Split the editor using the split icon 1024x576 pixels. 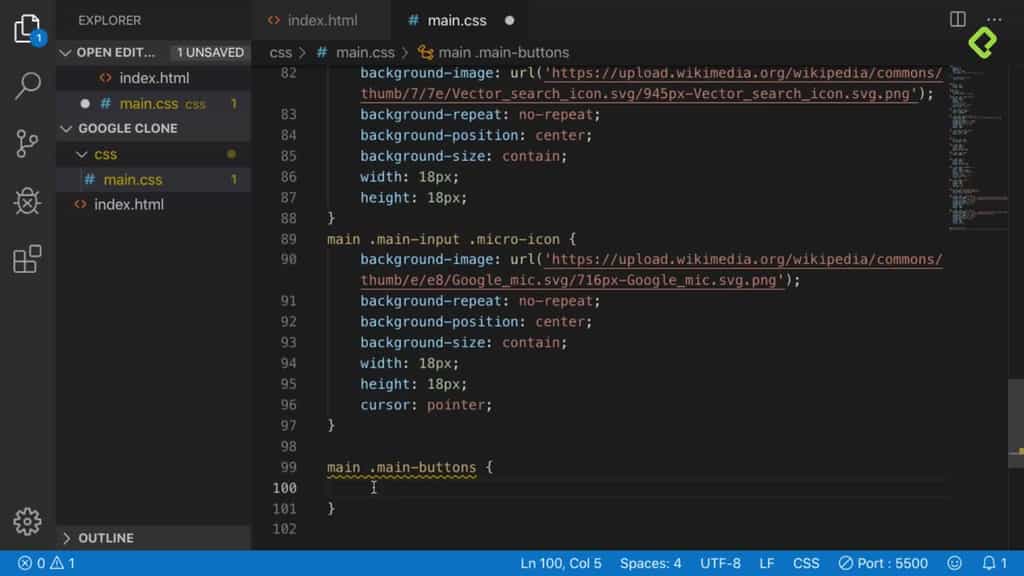pos(960,20)
